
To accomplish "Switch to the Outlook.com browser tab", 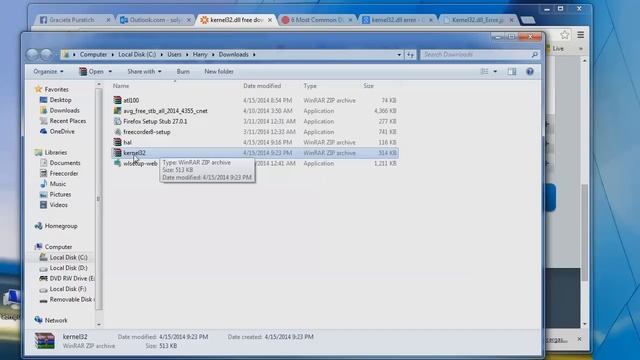I will pyautogui.click(x=155, y=20).
